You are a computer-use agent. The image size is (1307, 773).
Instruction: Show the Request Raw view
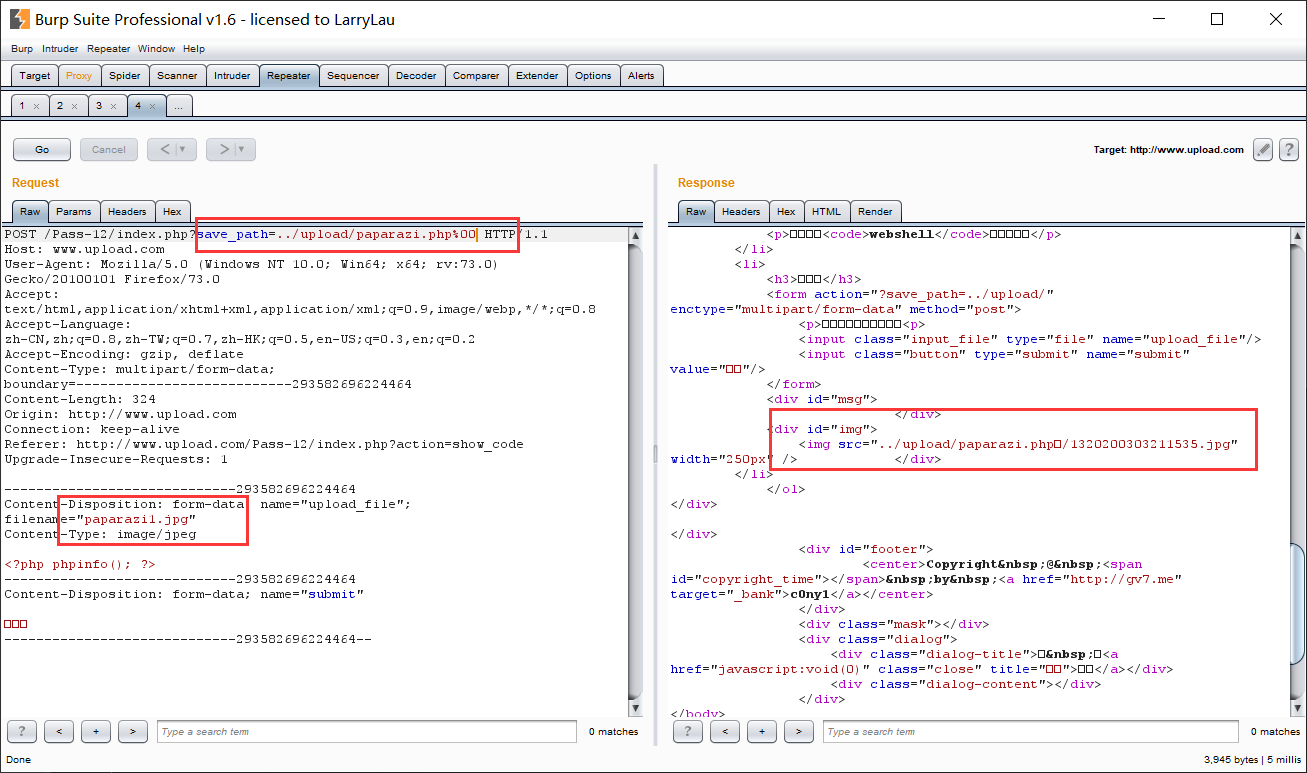[30, 211]
